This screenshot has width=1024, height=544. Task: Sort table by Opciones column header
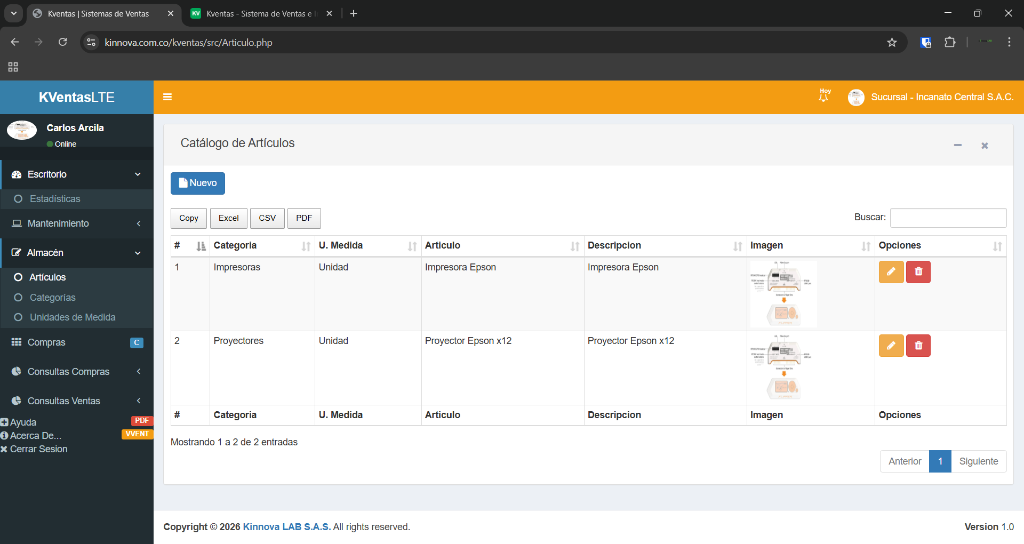940,246
